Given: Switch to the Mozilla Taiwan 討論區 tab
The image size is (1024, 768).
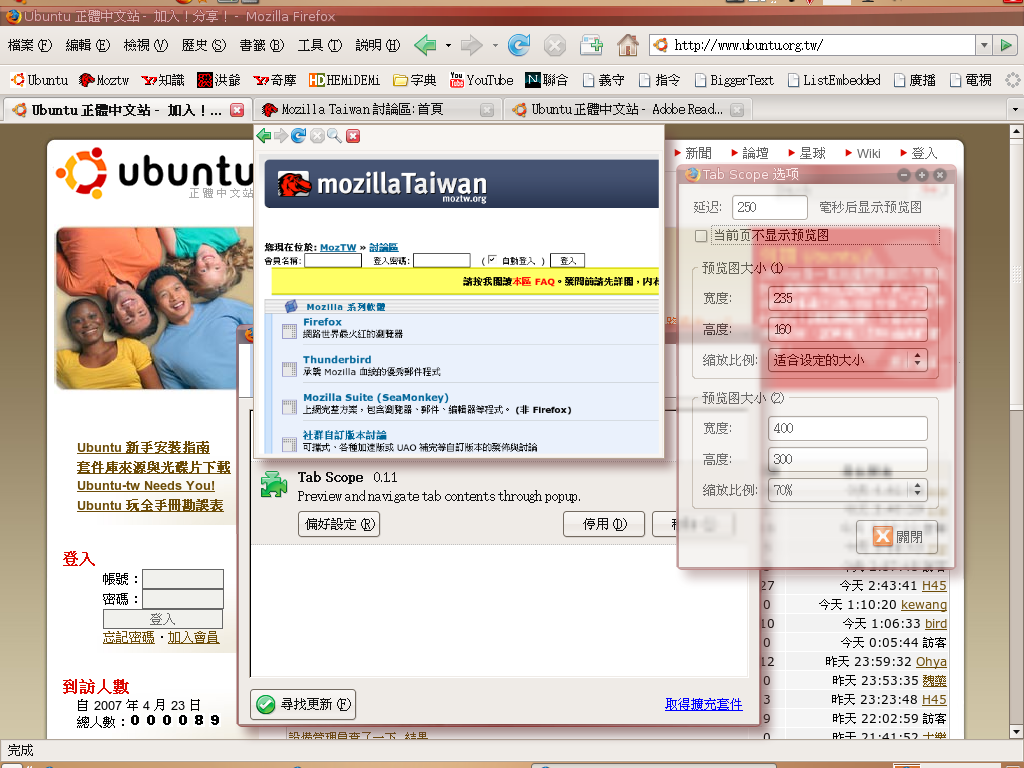Looking at the screenshot, I should (x=365, y=110).
